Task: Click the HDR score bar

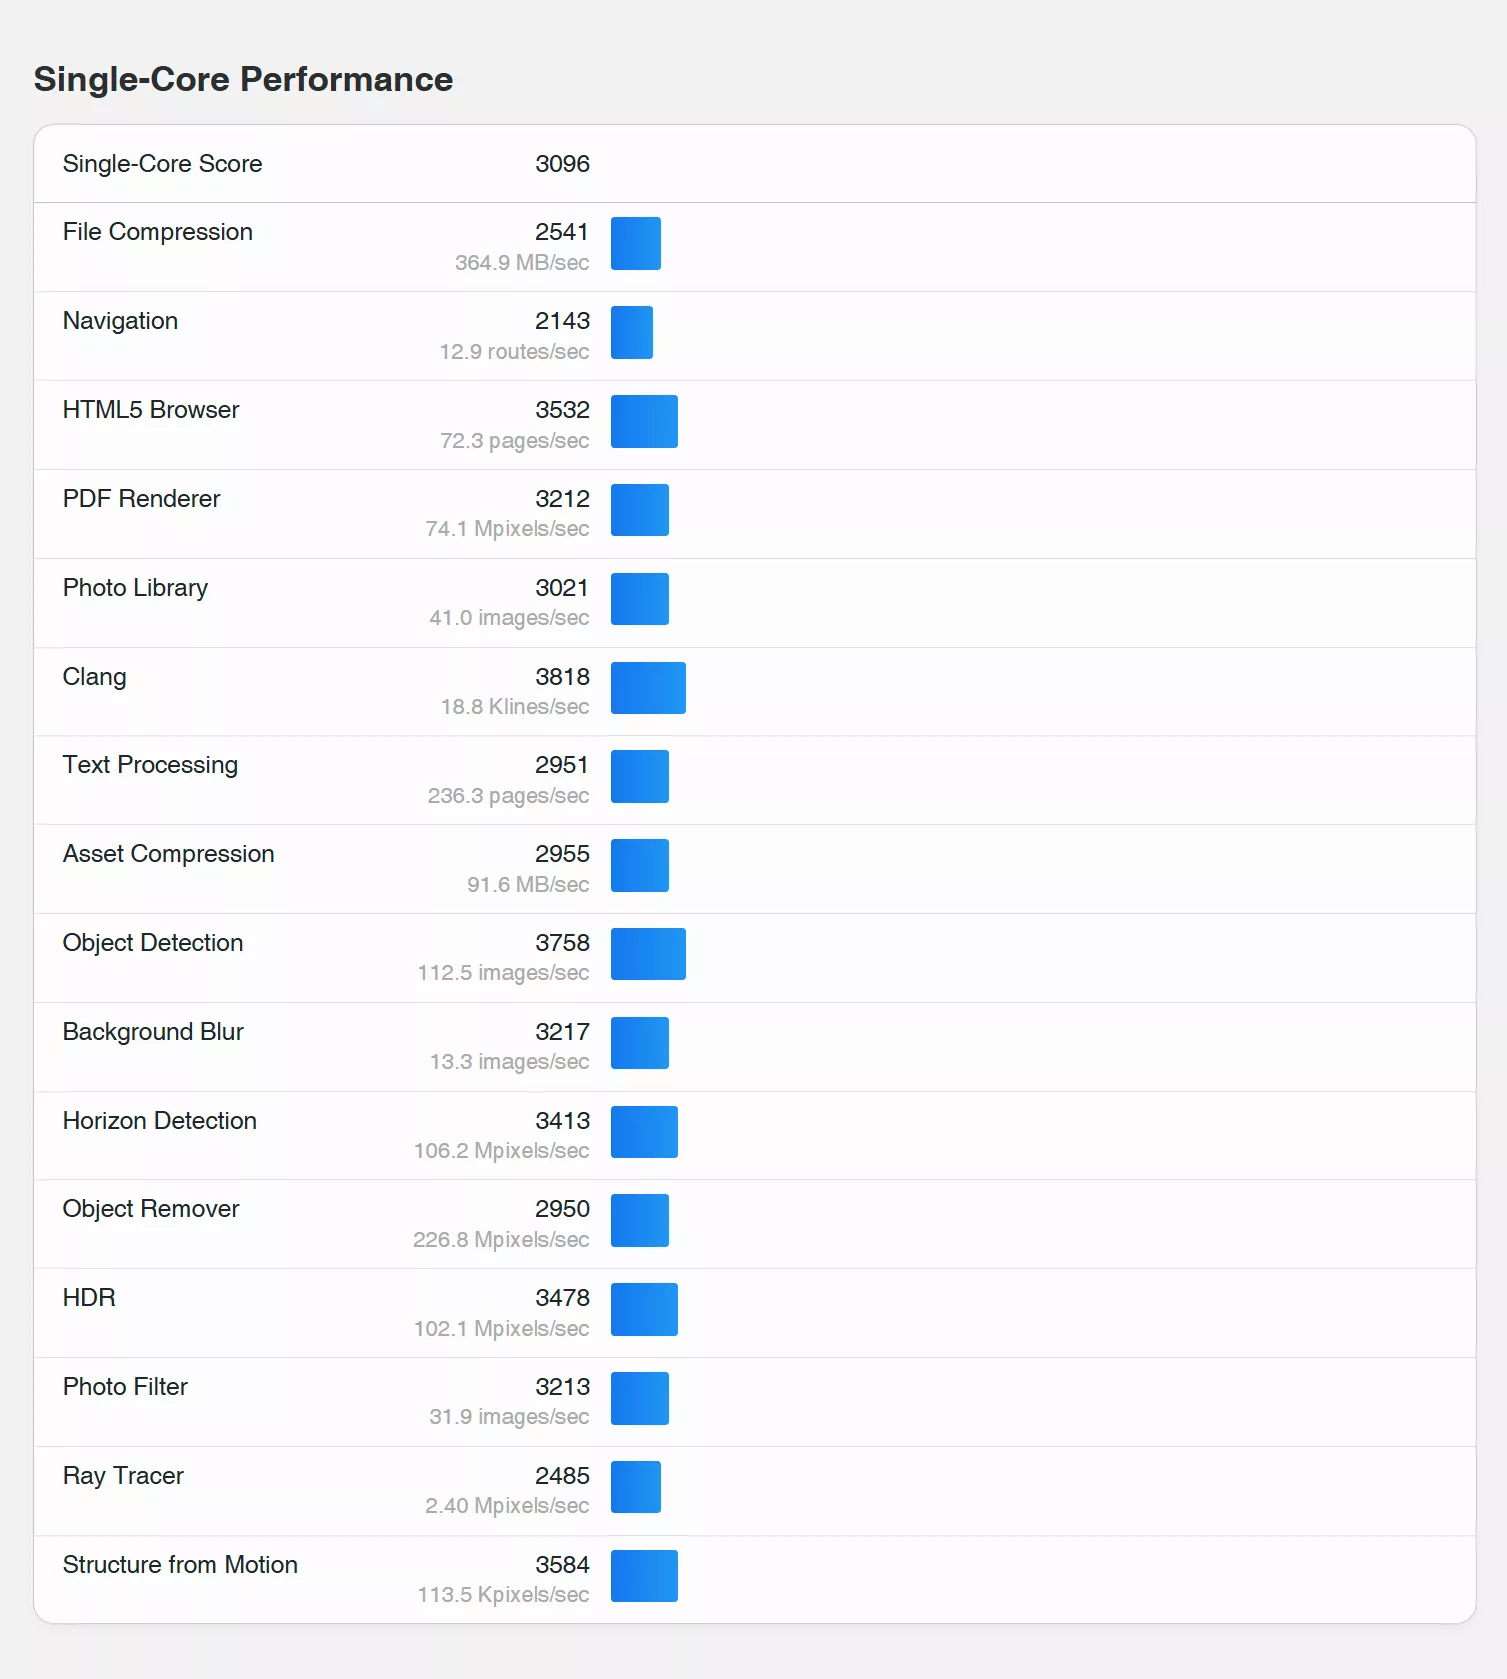Action: click(x=644, y=1309)
